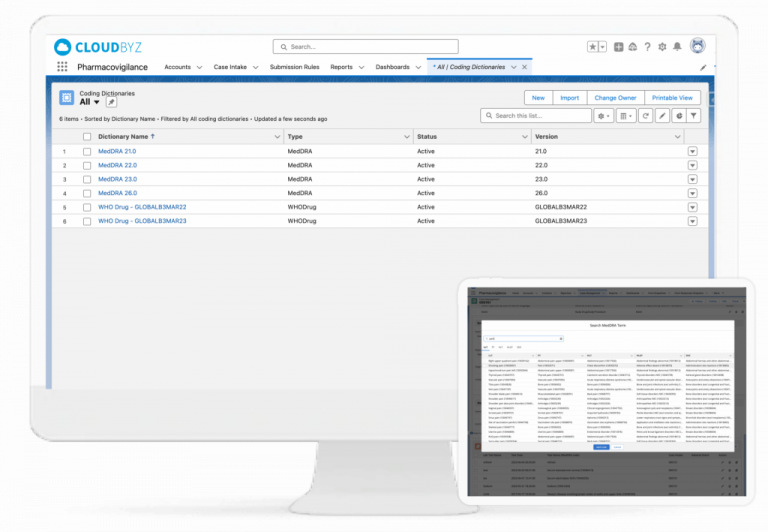Screen dimensions: 768x532
Task: Check the MedDRA 21.0 row checkbox
Action: coord(87,152)
